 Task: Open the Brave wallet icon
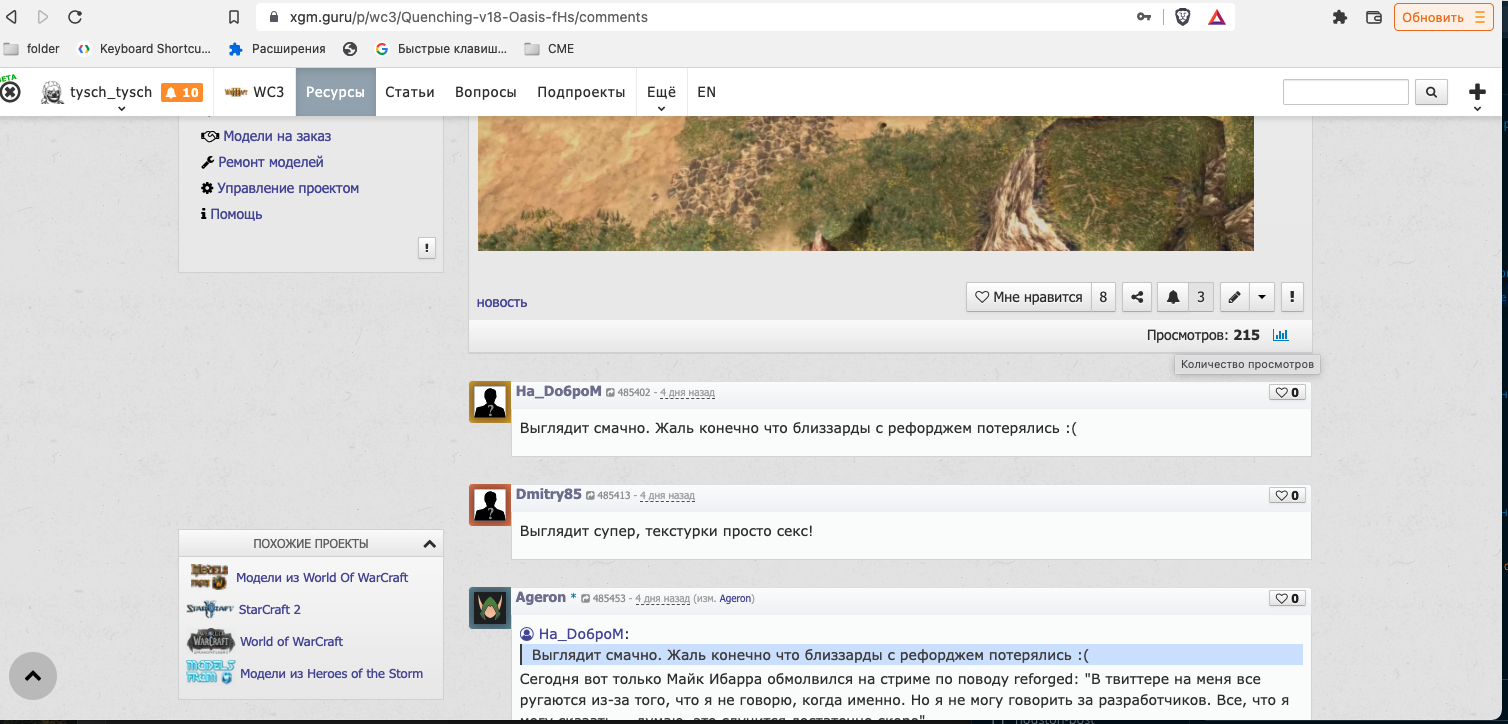pos(1374,17)
